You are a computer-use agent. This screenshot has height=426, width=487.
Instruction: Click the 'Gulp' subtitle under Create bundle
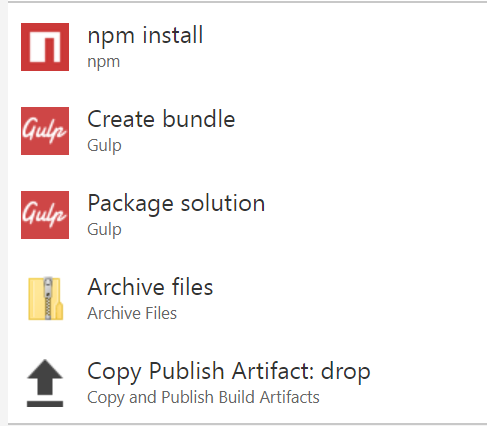(104, 146)
